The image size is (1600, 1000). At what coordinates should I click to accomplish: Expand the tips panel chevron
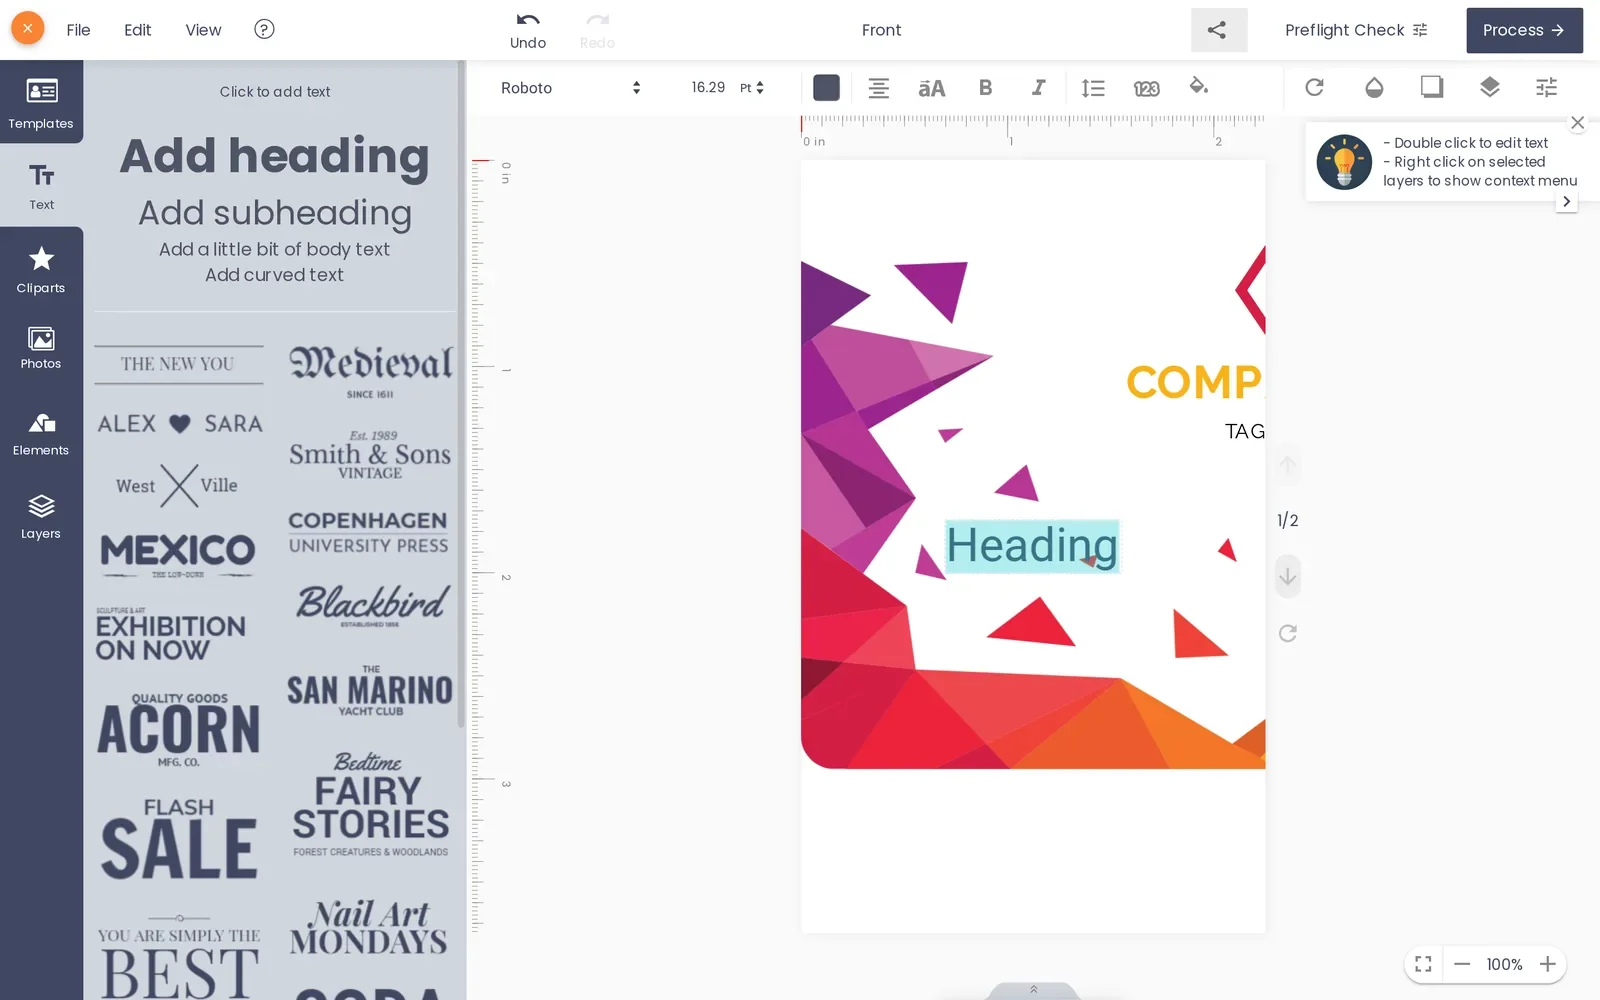(x=1566, y=201)
